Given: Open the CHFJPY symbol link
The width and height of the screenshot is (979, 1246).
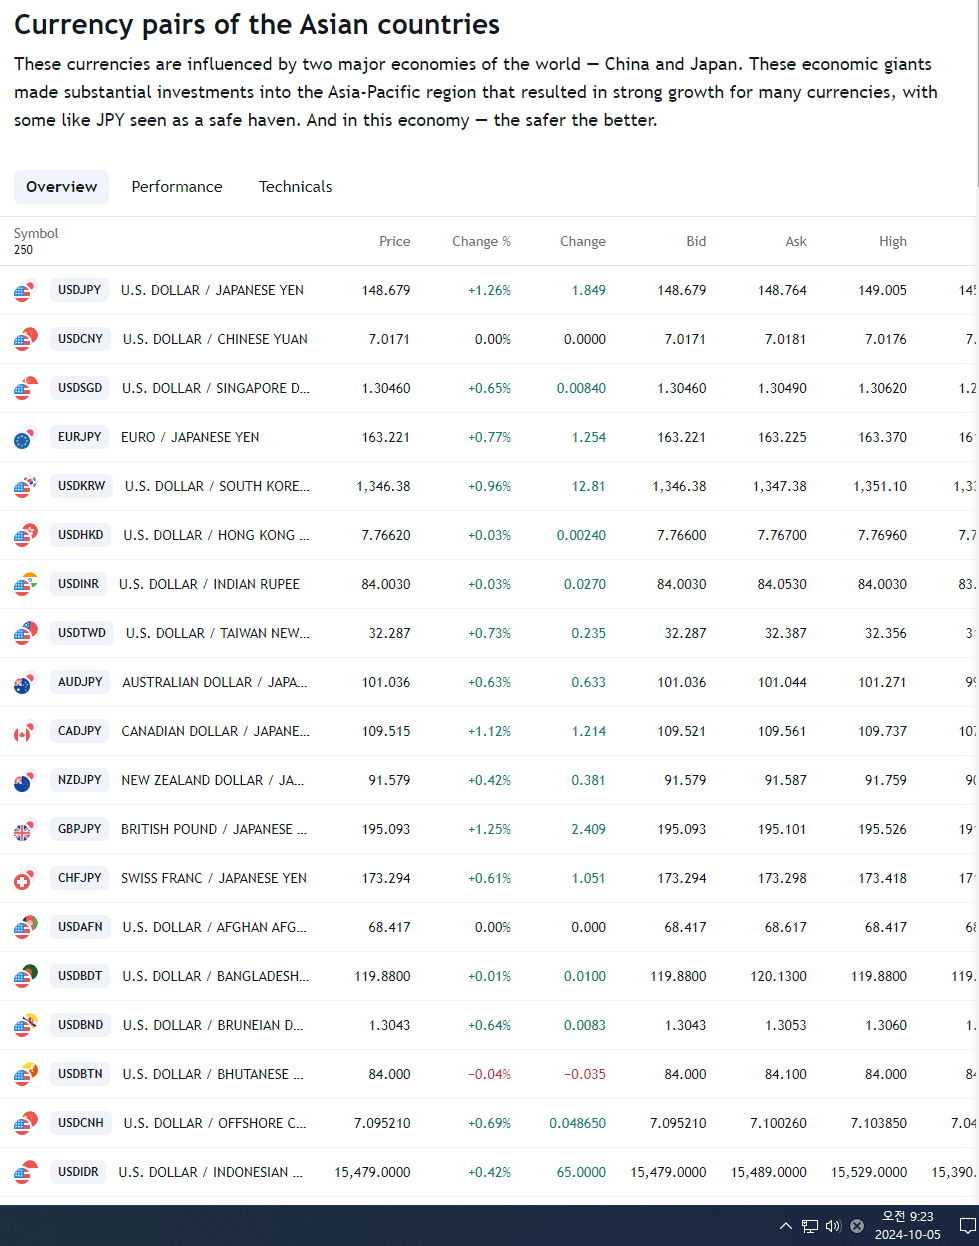Looking at the screenshot, I should (80, 878).
